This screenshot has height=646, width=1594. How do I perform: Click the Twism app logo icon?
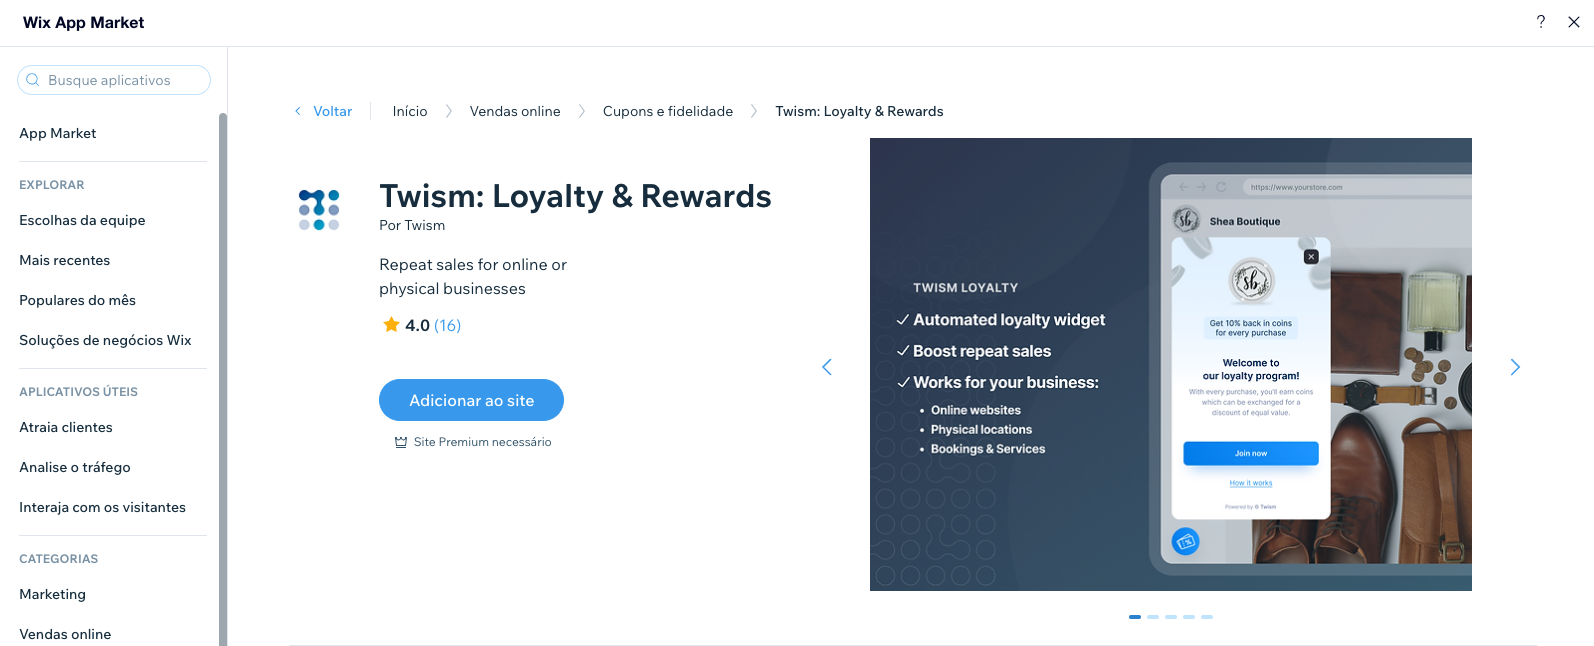pos(319,210)
